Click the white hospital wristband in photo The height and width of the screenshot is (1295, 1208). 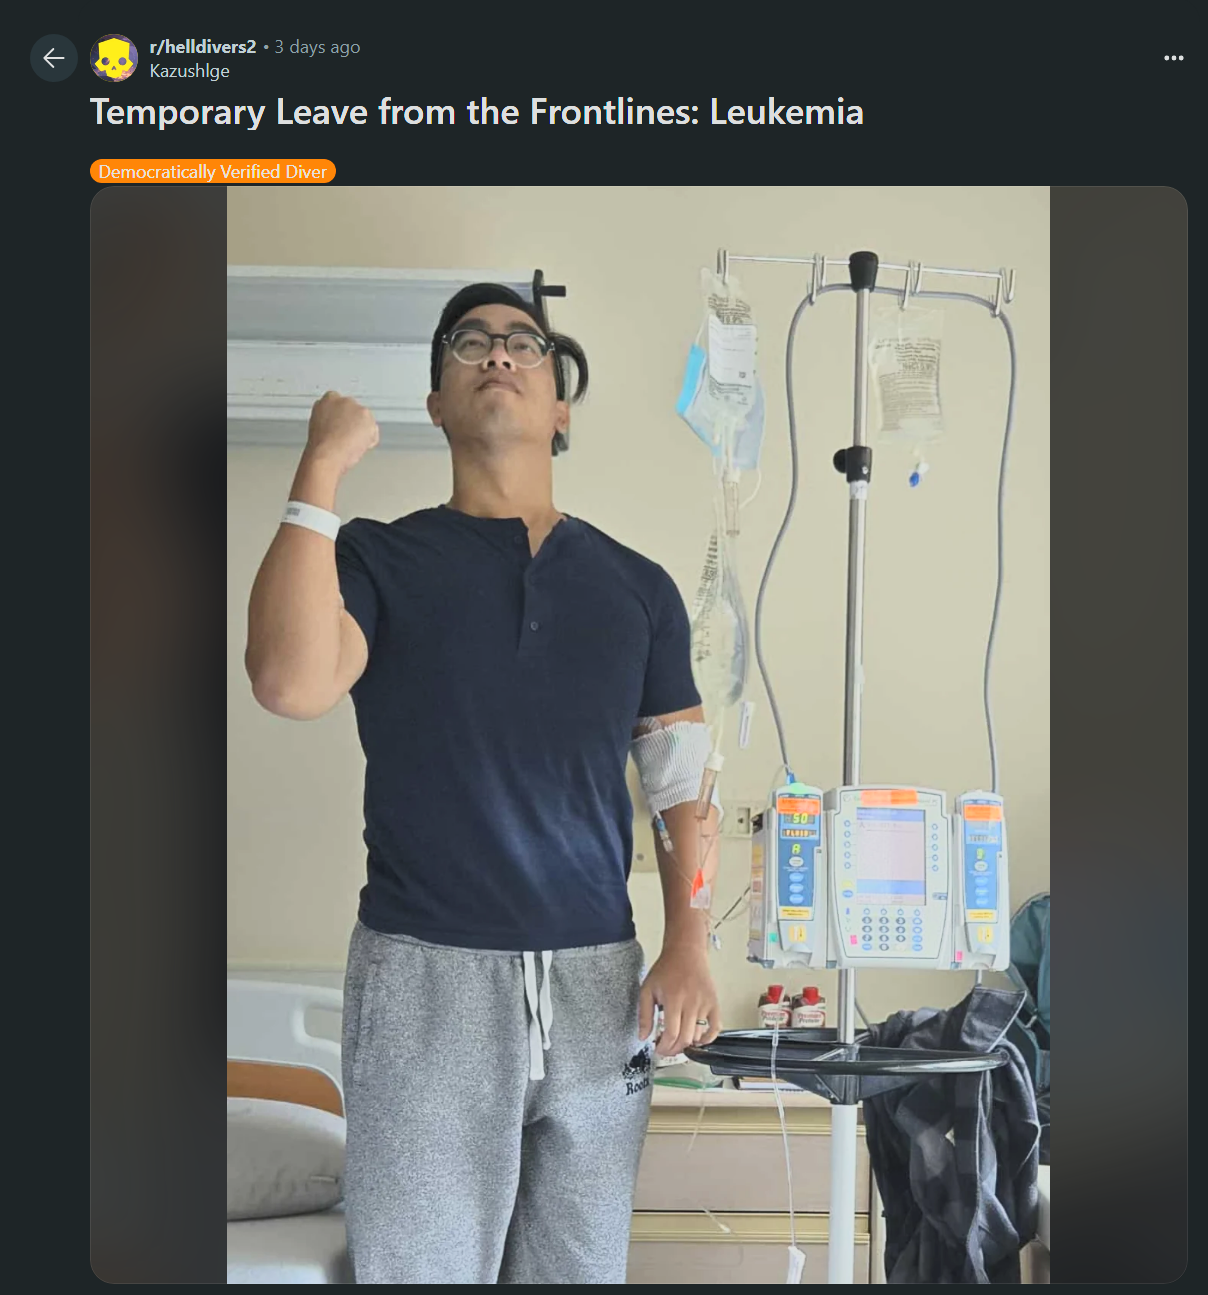tap(310, 518)
